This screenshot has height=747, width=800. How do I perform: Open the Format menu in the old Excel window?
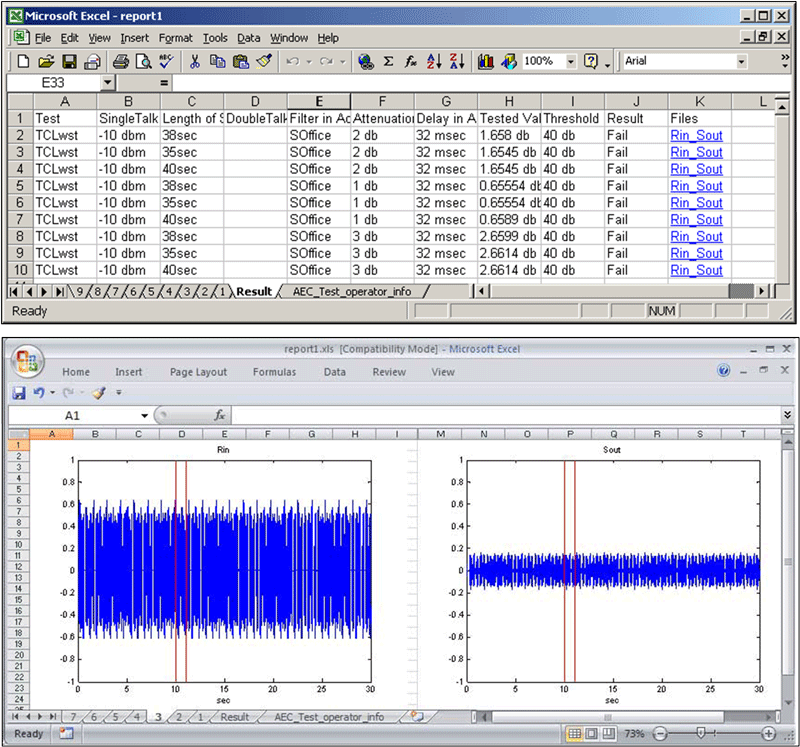point(176,38)
